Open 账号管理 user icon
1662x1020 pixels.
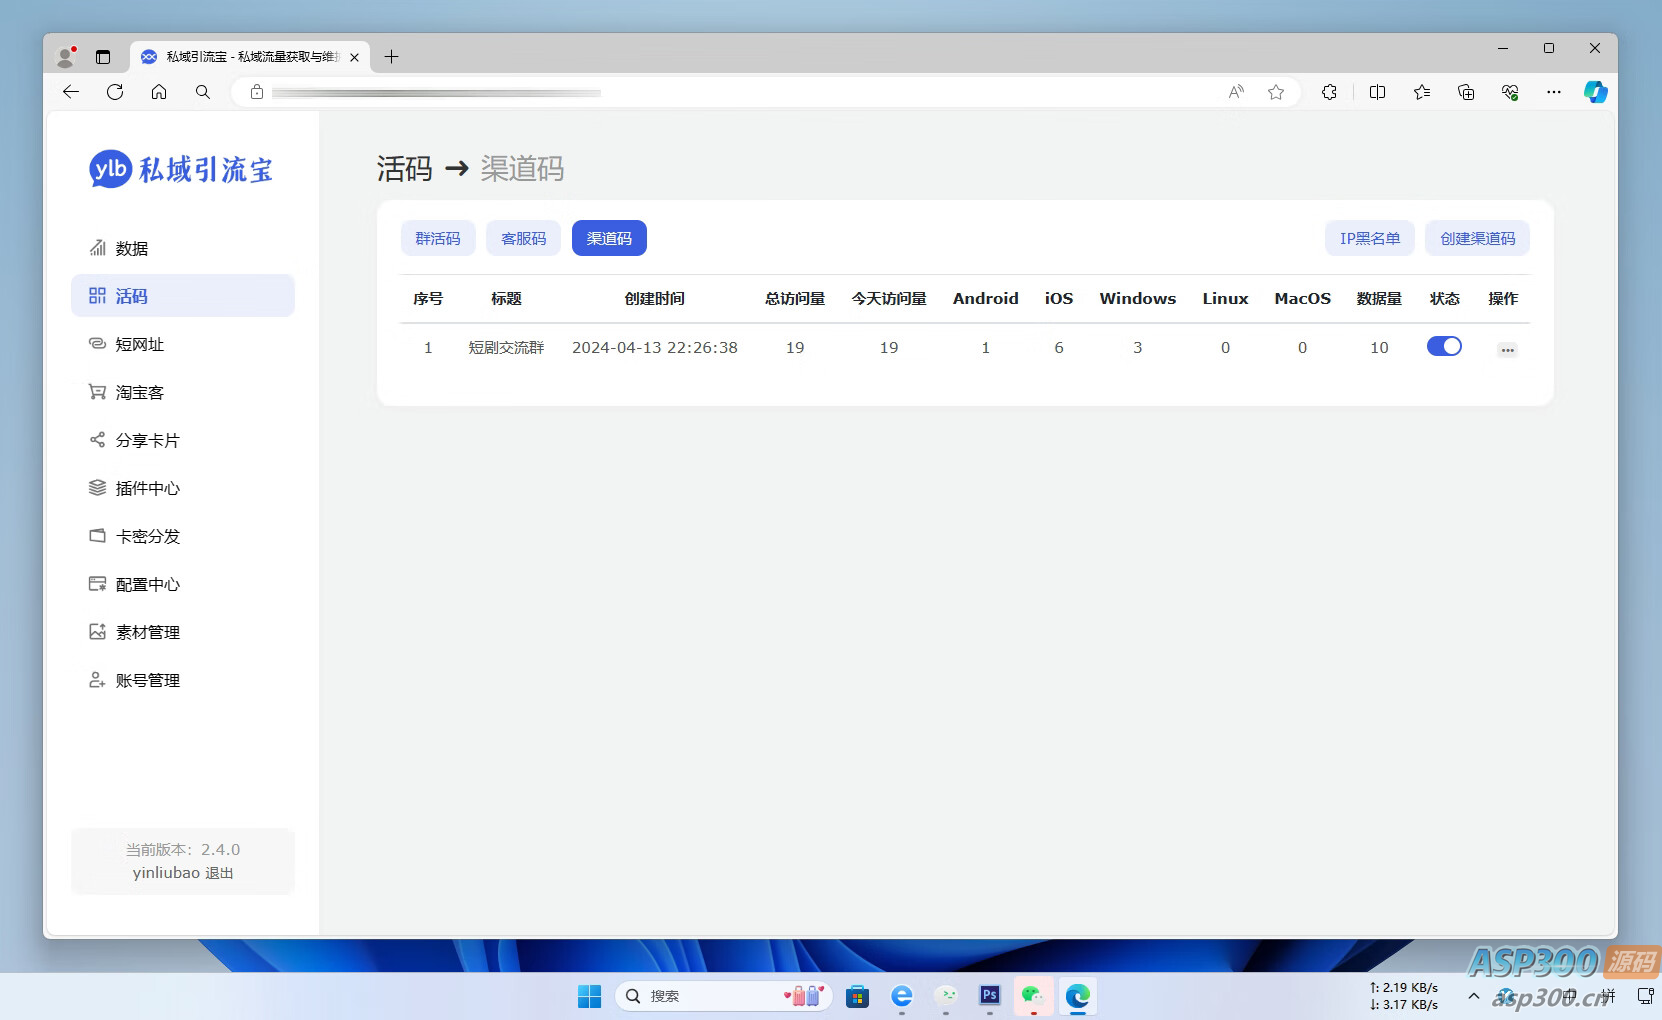tap(97, 680)
